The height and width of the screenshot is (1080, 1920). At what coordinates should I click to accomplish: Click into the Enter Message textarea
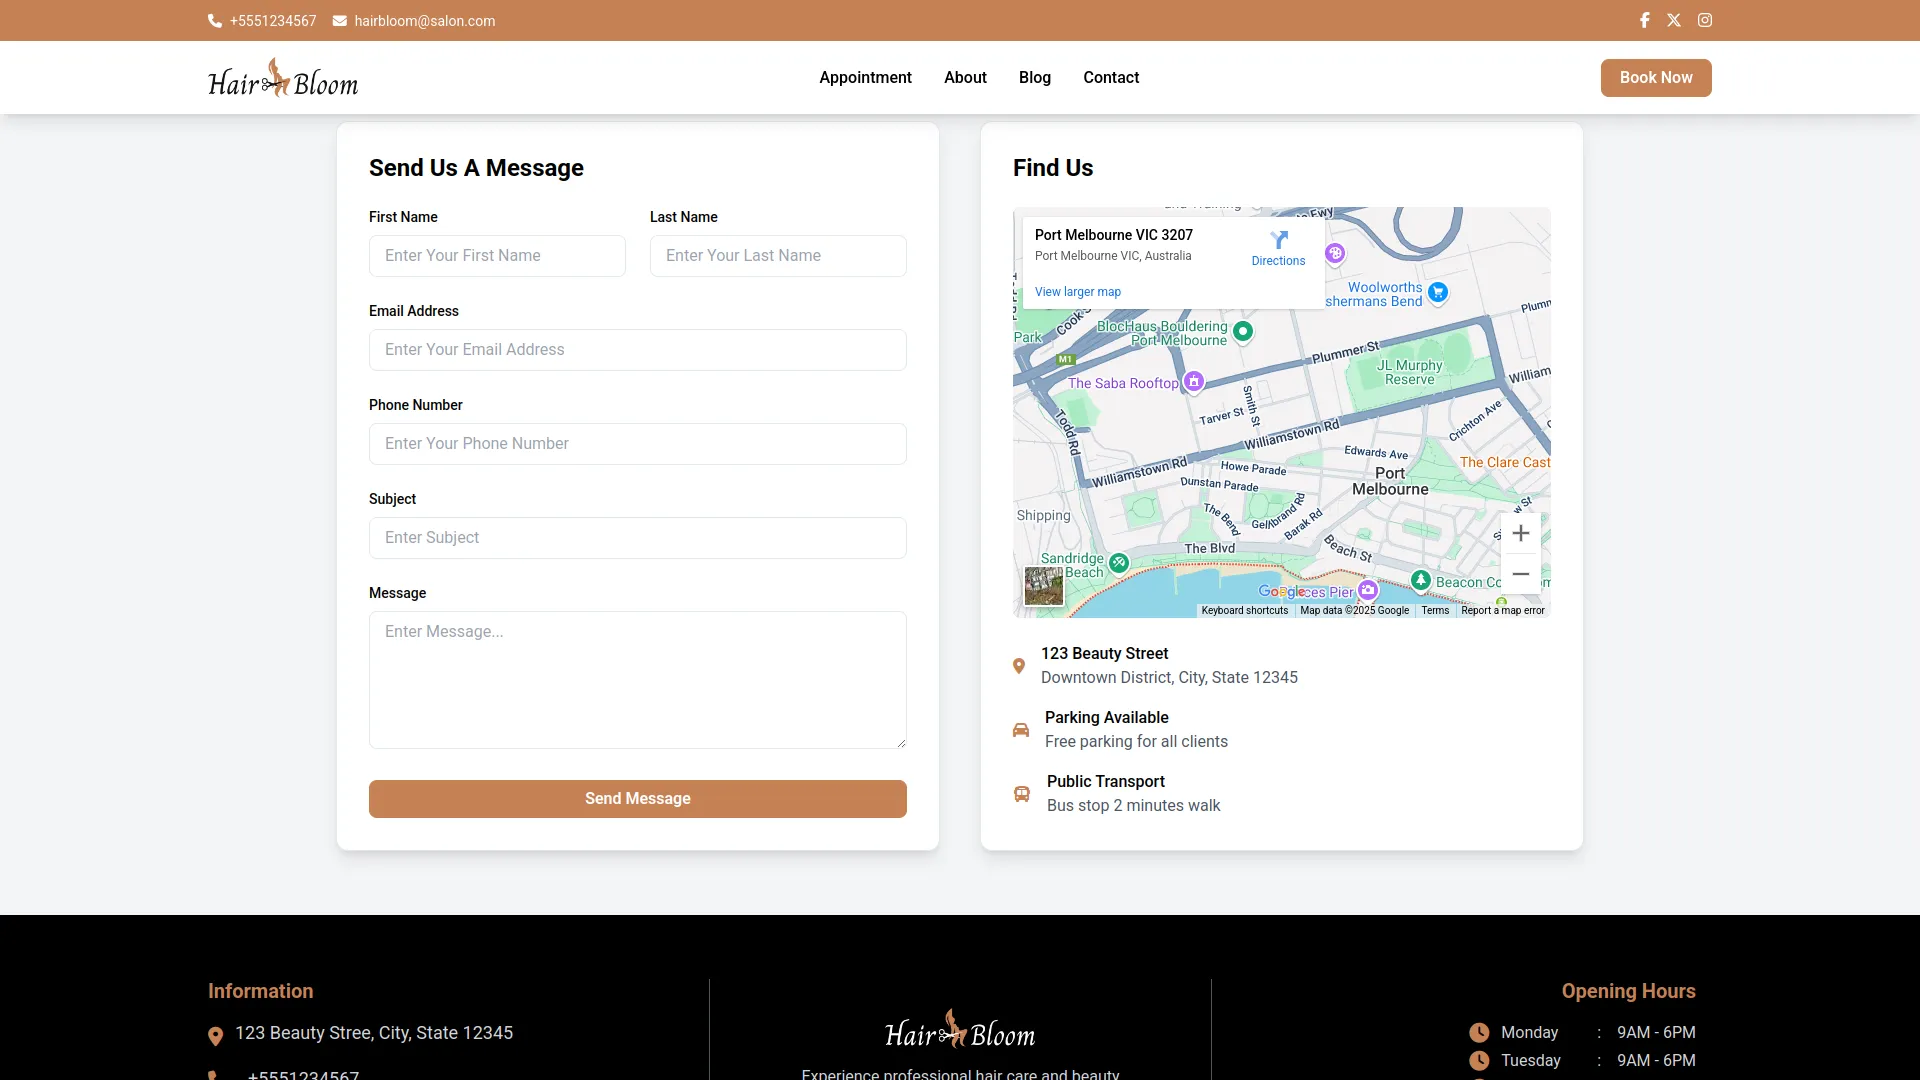pos(637,680)
